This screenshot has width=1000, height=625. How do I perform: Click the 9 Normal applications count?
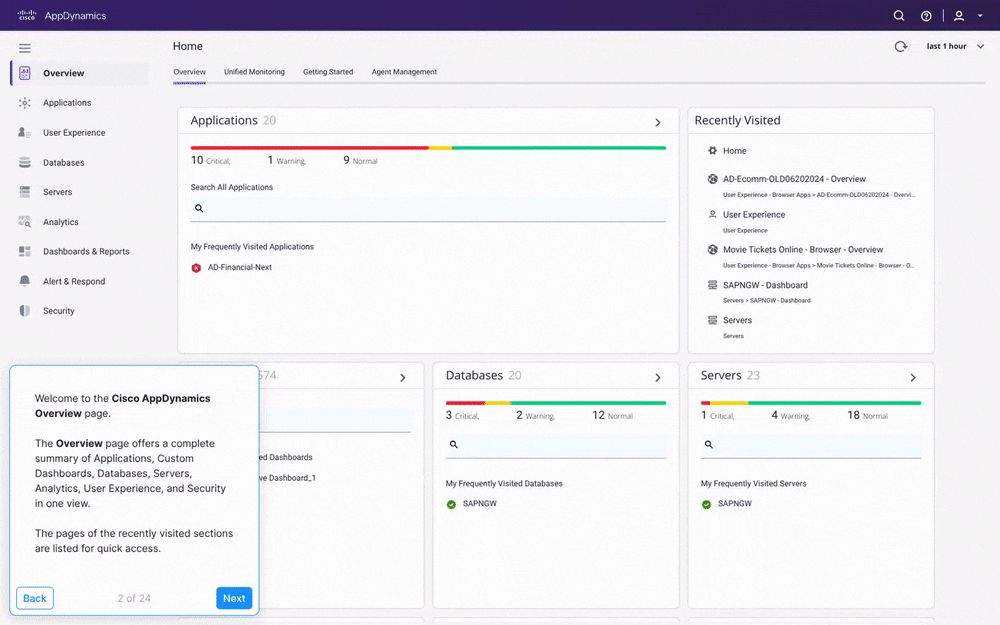coord(360,160)
